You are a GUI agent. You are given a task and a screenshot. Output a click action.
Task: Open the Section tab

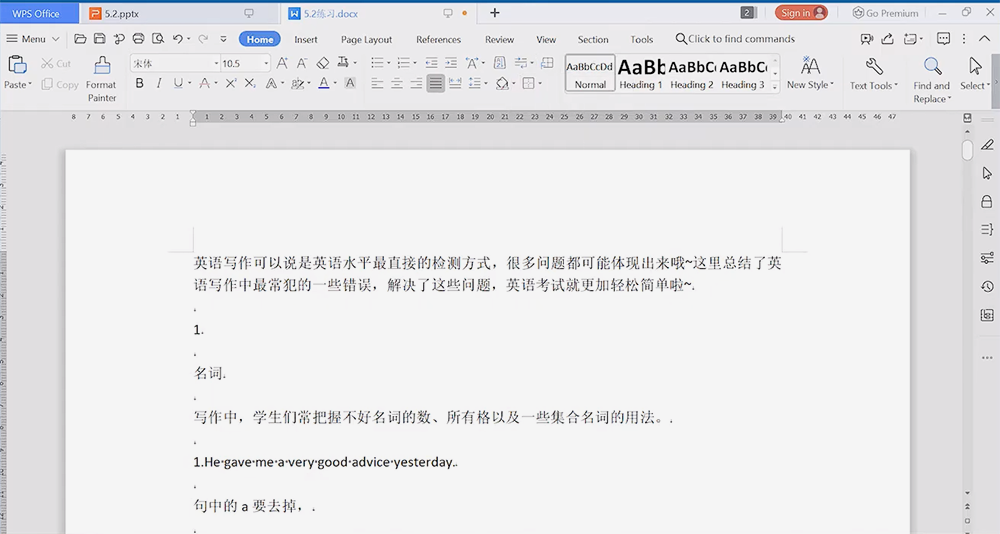coord(592,40)
